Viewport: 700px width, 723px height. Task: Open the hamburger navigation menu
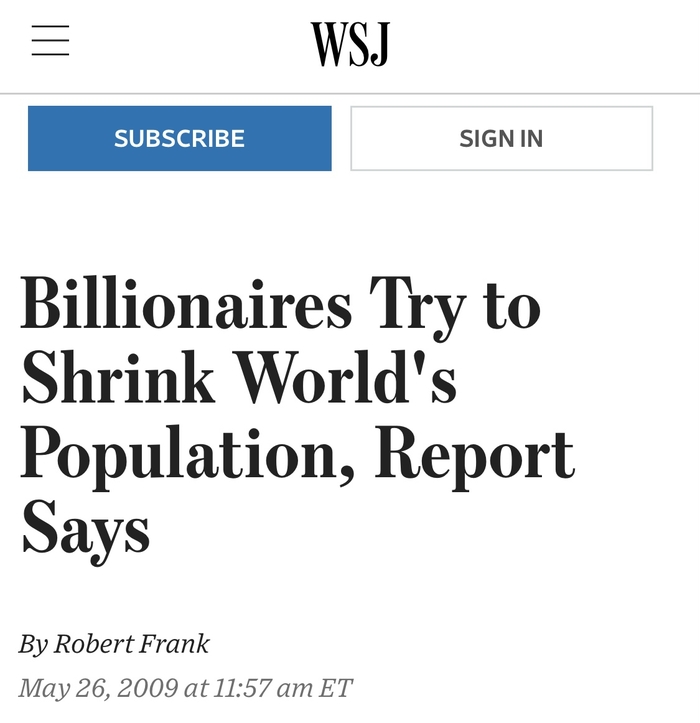(50, 41)
